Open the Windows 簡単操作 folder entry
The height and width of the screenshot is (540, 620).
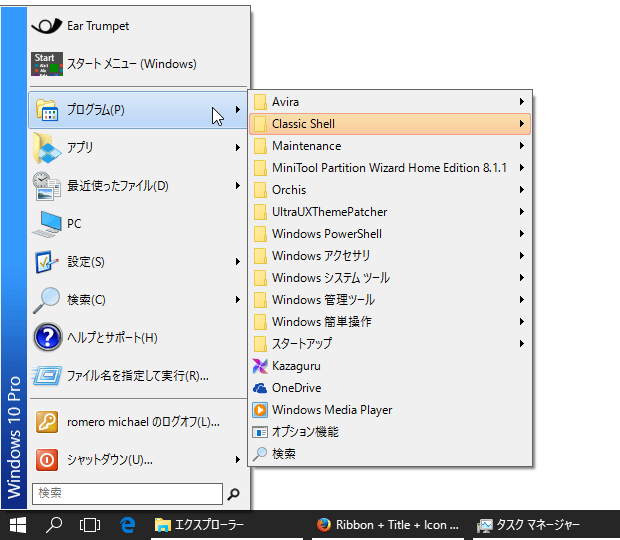point(390,322)
